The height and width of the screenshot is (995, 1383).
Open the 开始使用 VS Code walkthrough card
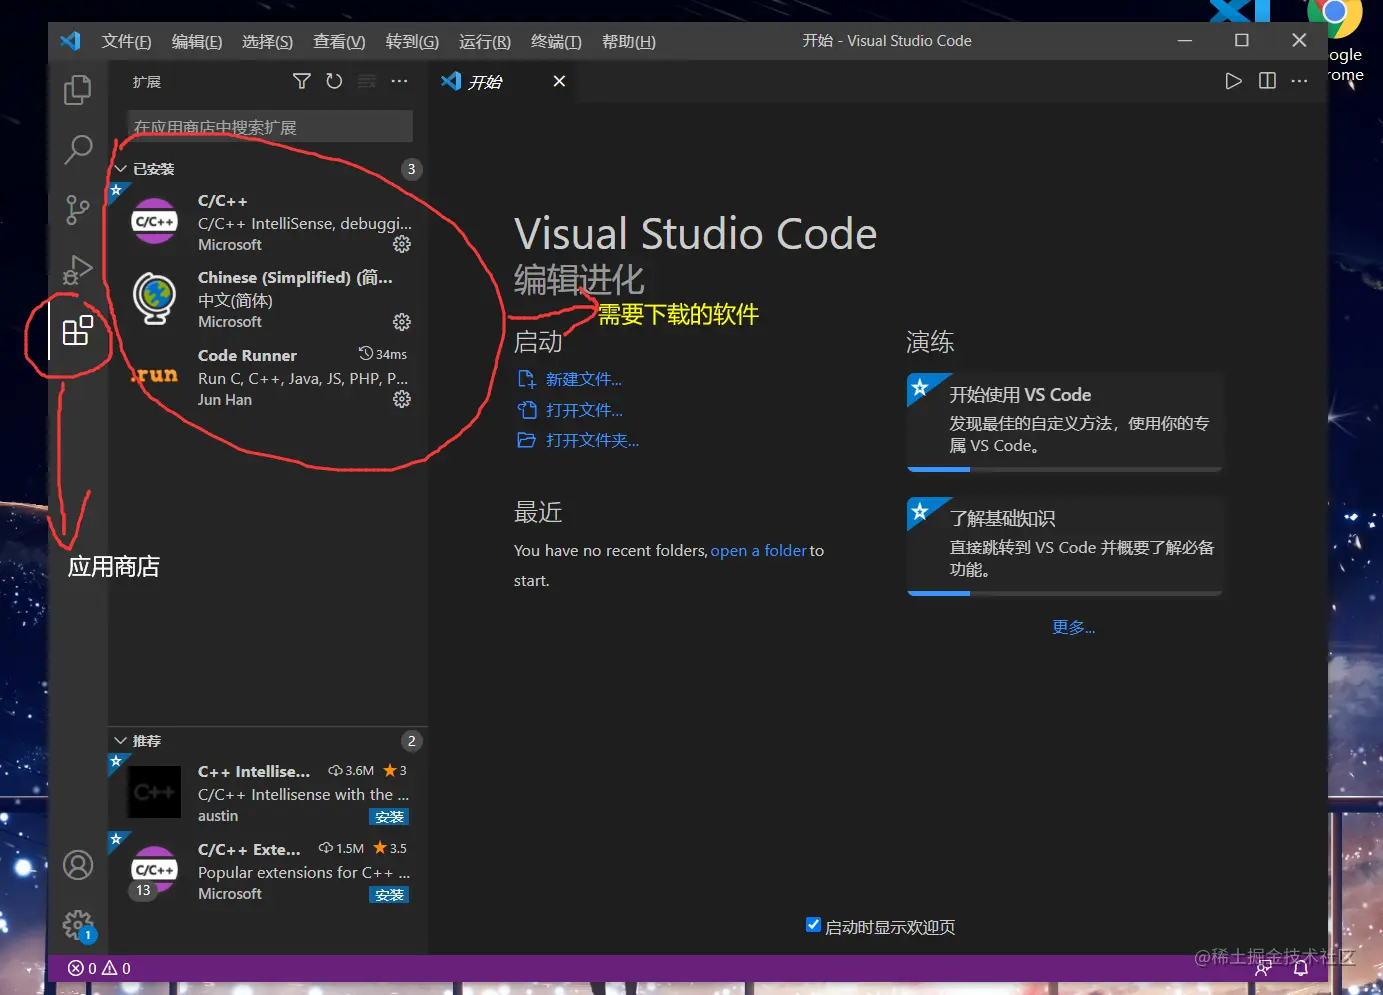(1065, 421)
